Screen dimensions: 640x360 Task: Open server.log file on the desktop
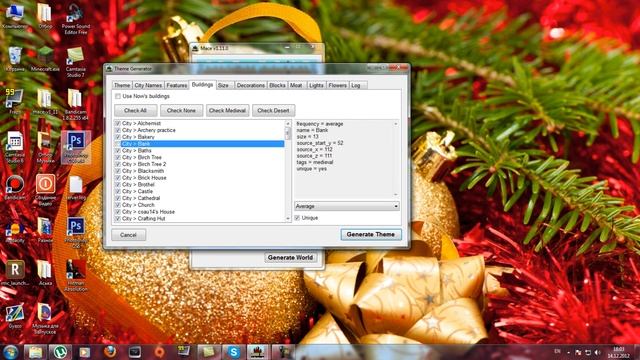[76, 188]
